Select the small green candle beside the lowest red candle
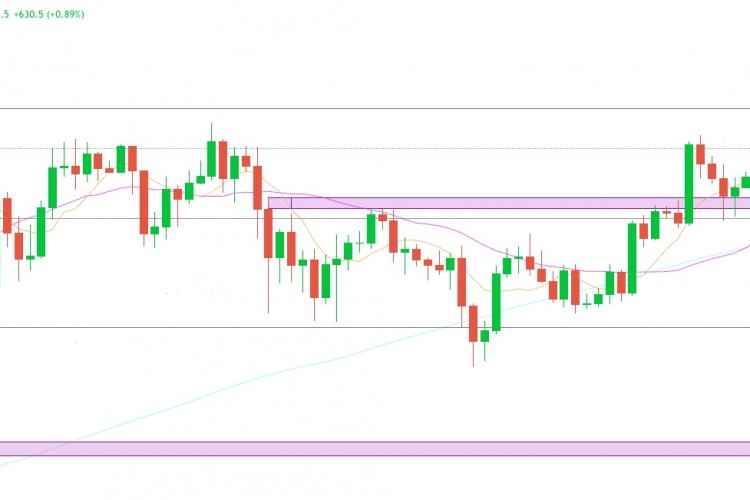The width and height of the screenshot is (750, 500). pos(485,337)
